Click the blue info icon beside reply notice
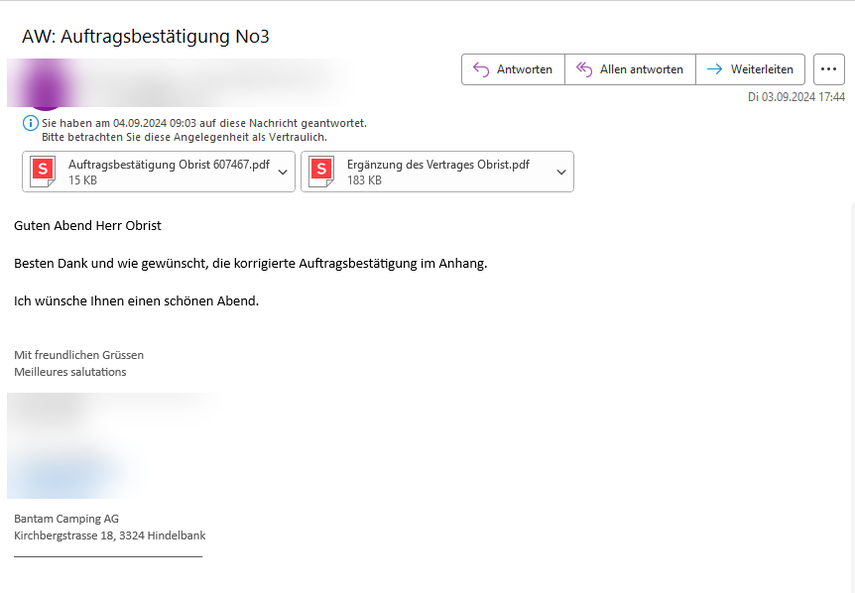This screenshot has height=593, width=855. 30,123
